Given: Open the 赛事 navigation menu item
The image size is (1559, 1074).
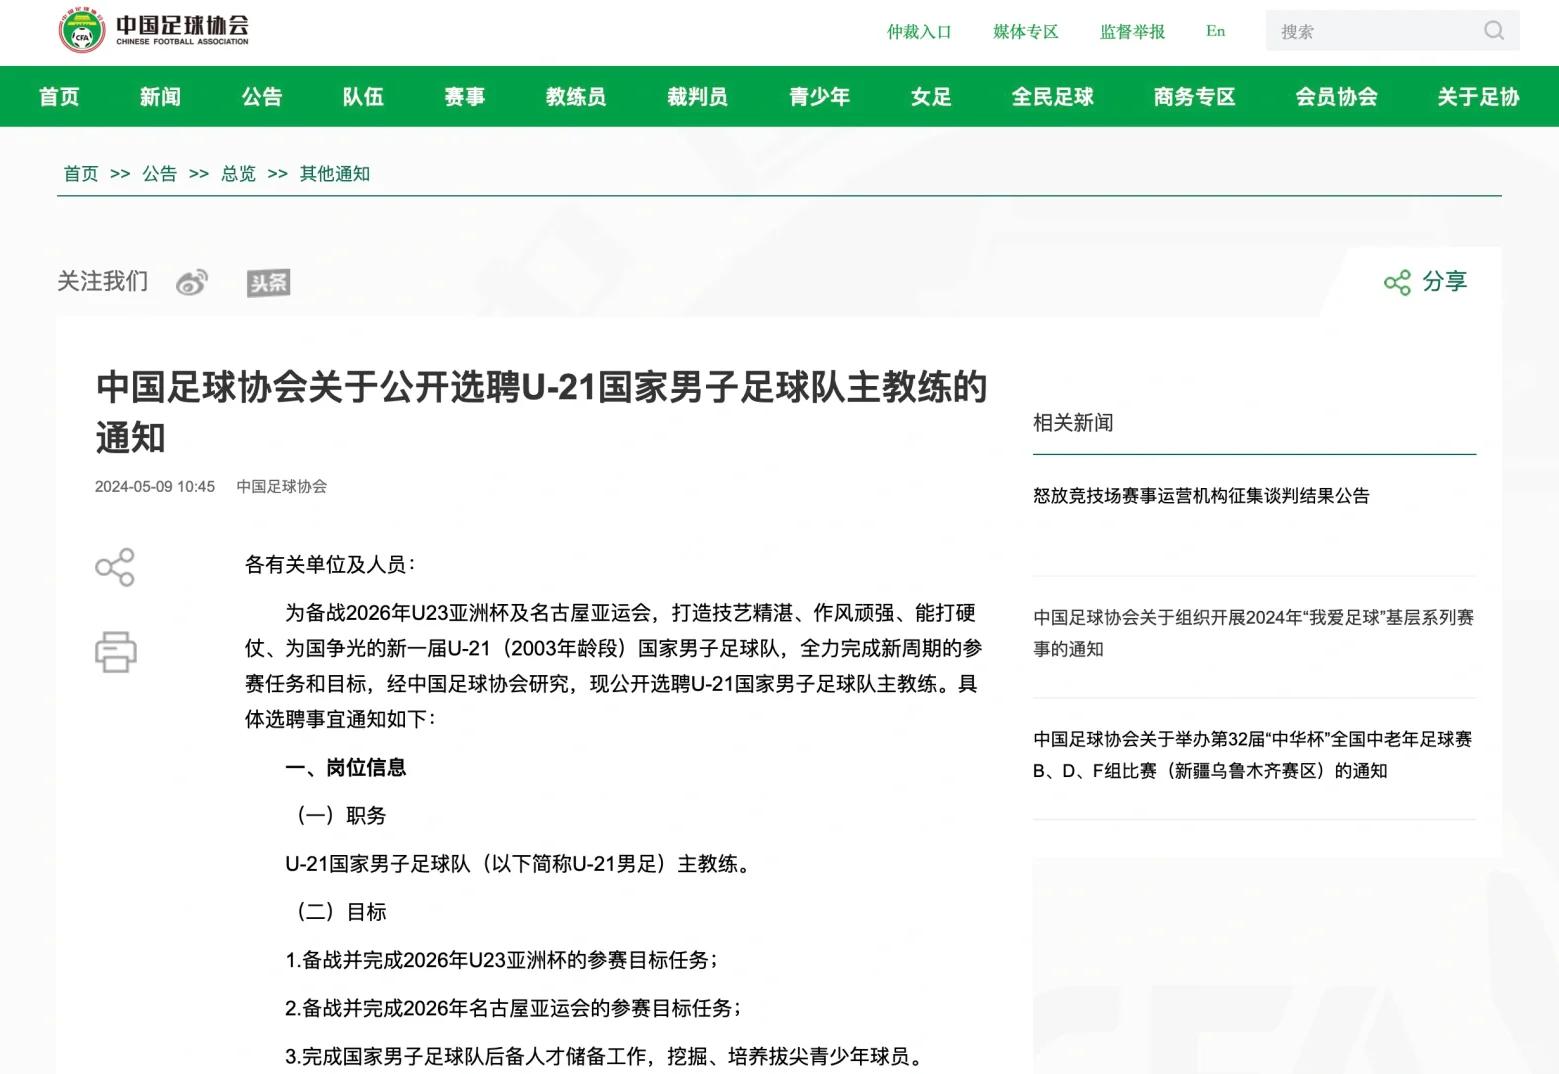Looking at the screenshot, I should pos(465,97).
